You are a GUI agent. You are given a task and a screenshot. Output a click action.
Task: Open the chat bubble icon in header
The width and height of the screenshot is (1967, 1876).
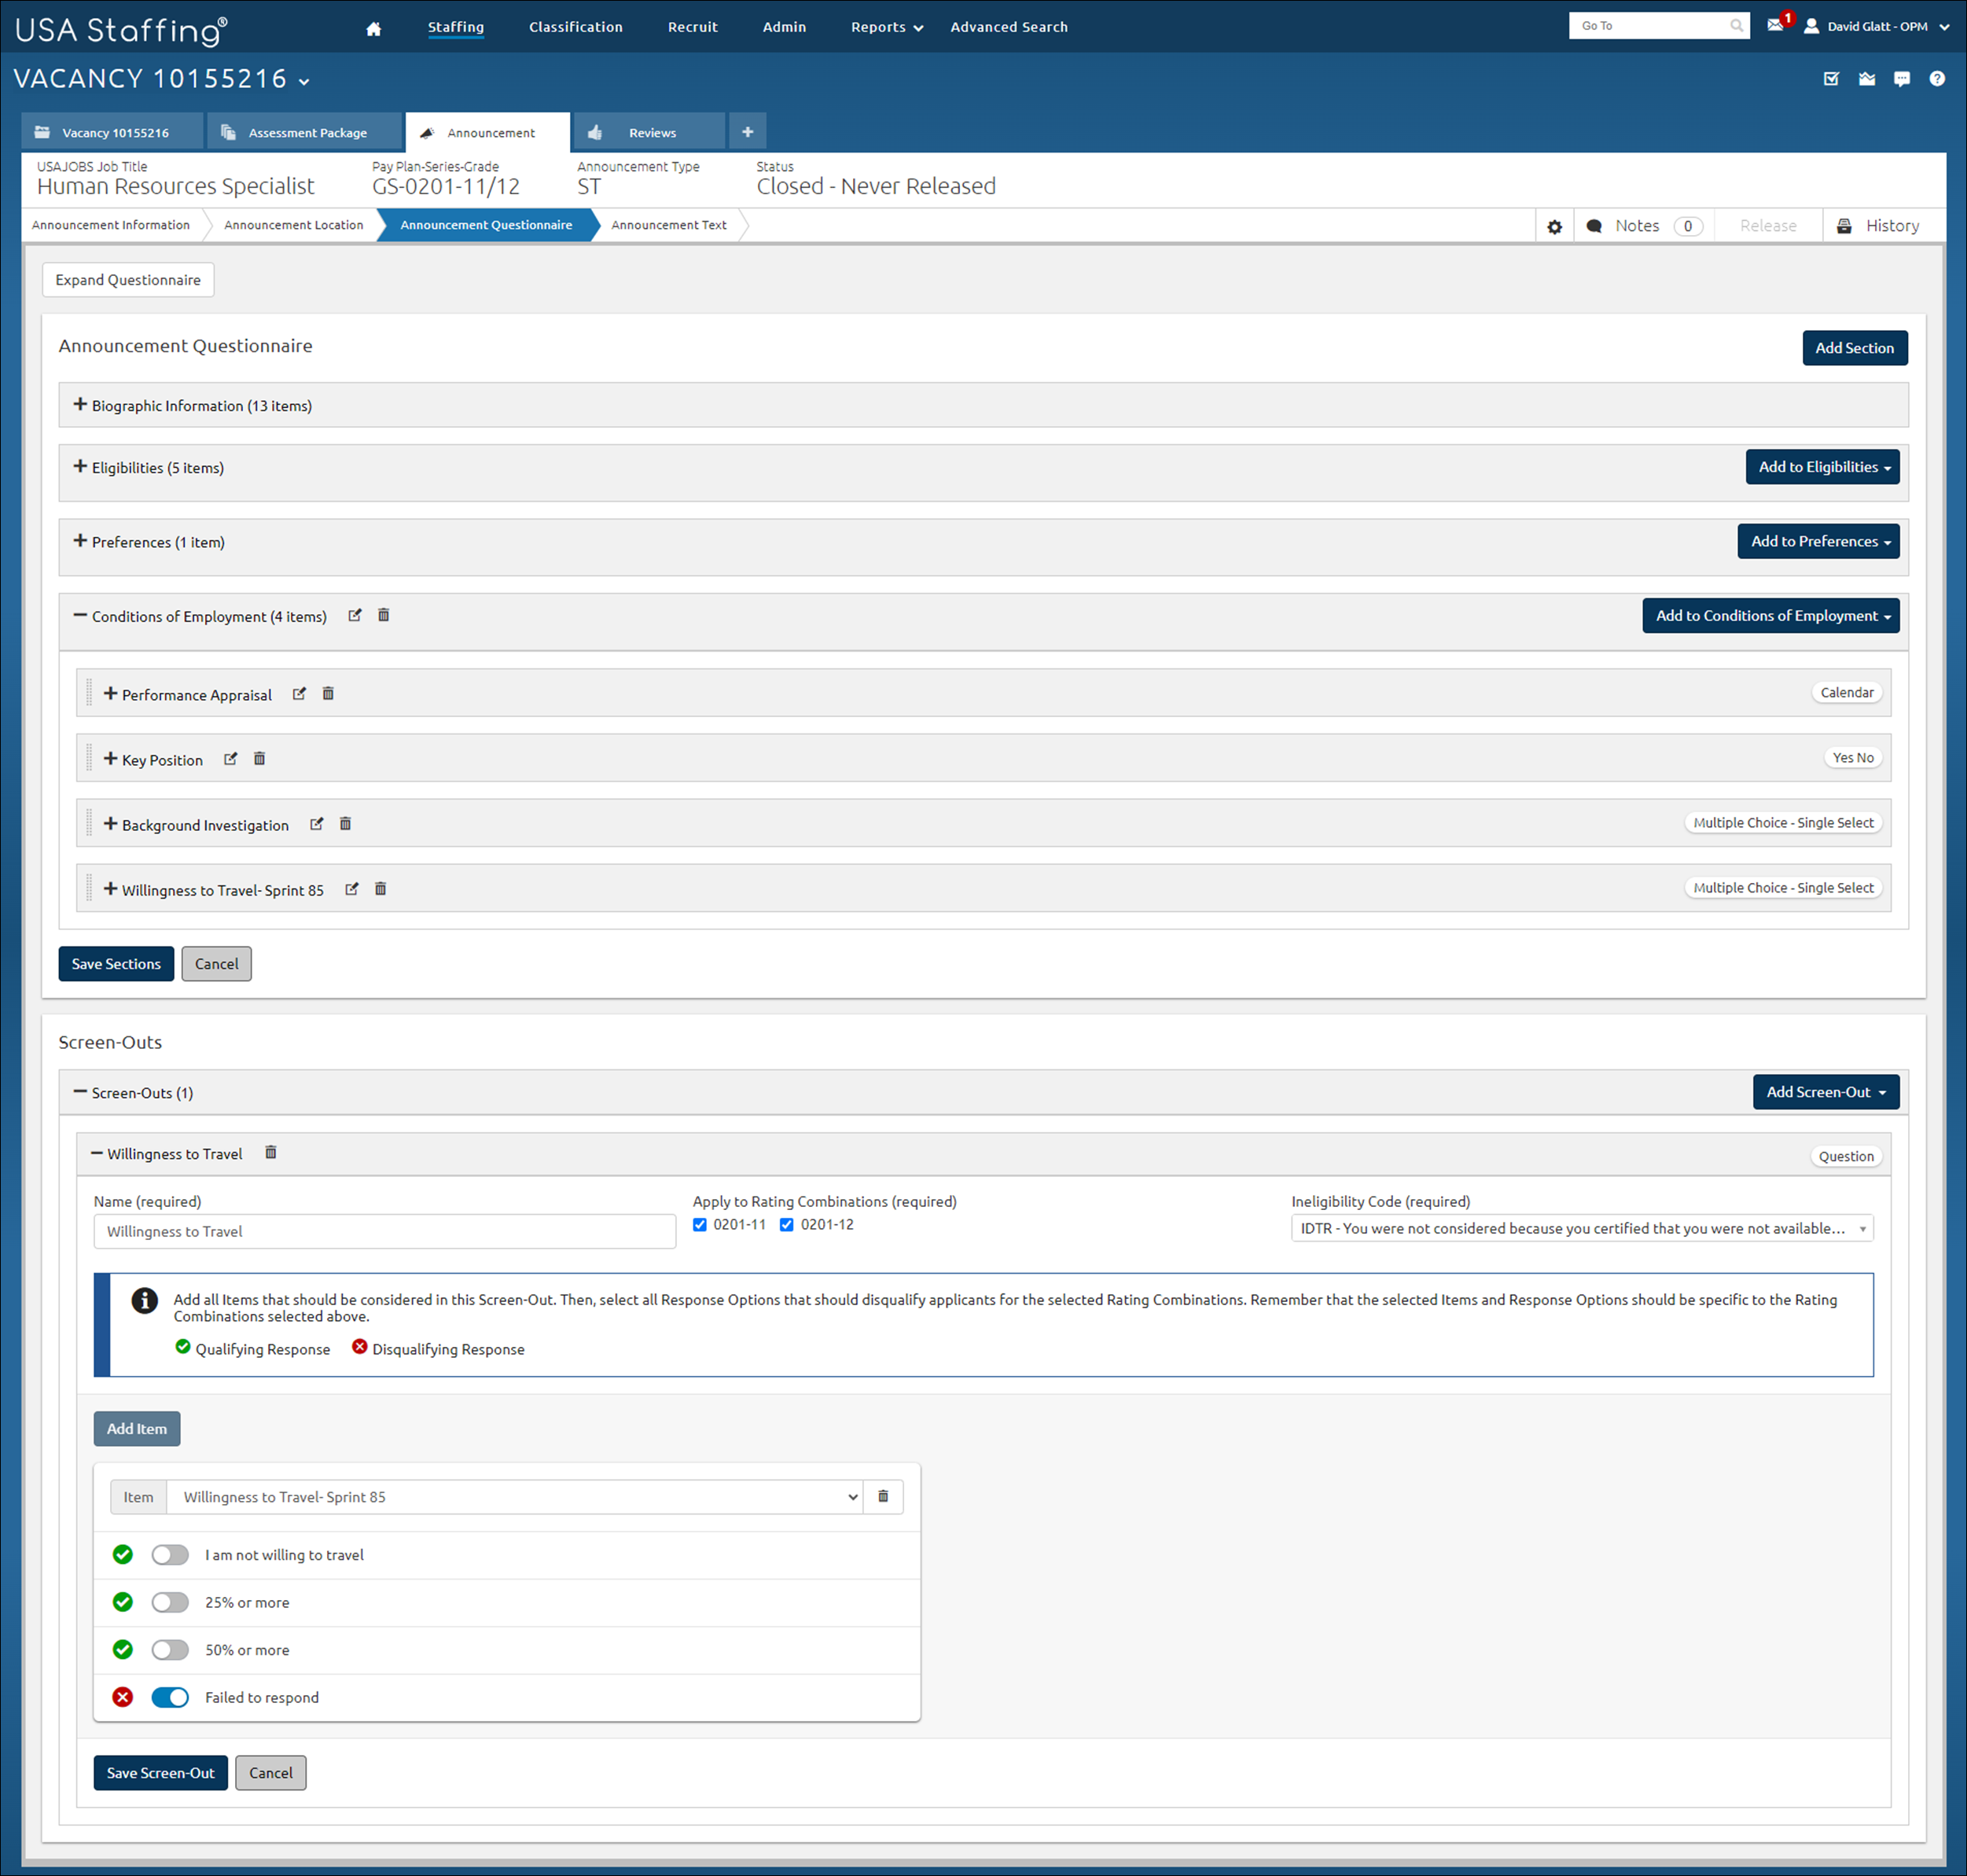[1902, 79]
